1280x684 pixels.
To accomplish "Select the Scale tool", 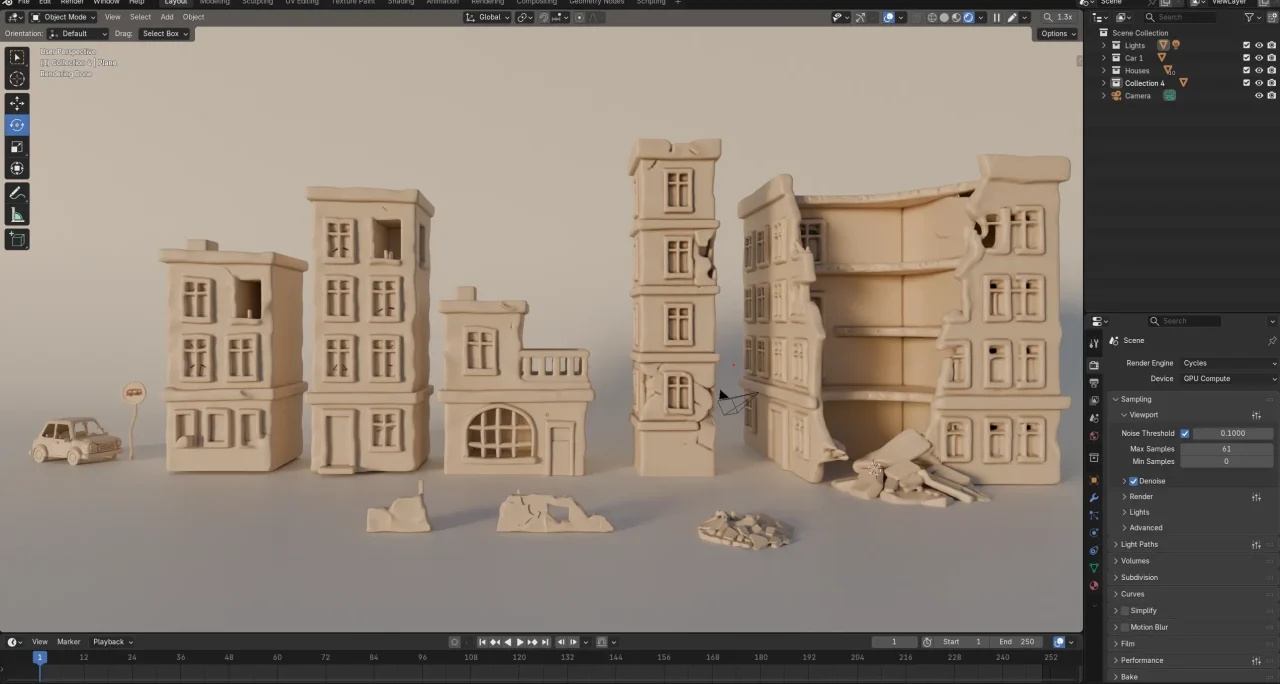I will click(x=16, y=146).
